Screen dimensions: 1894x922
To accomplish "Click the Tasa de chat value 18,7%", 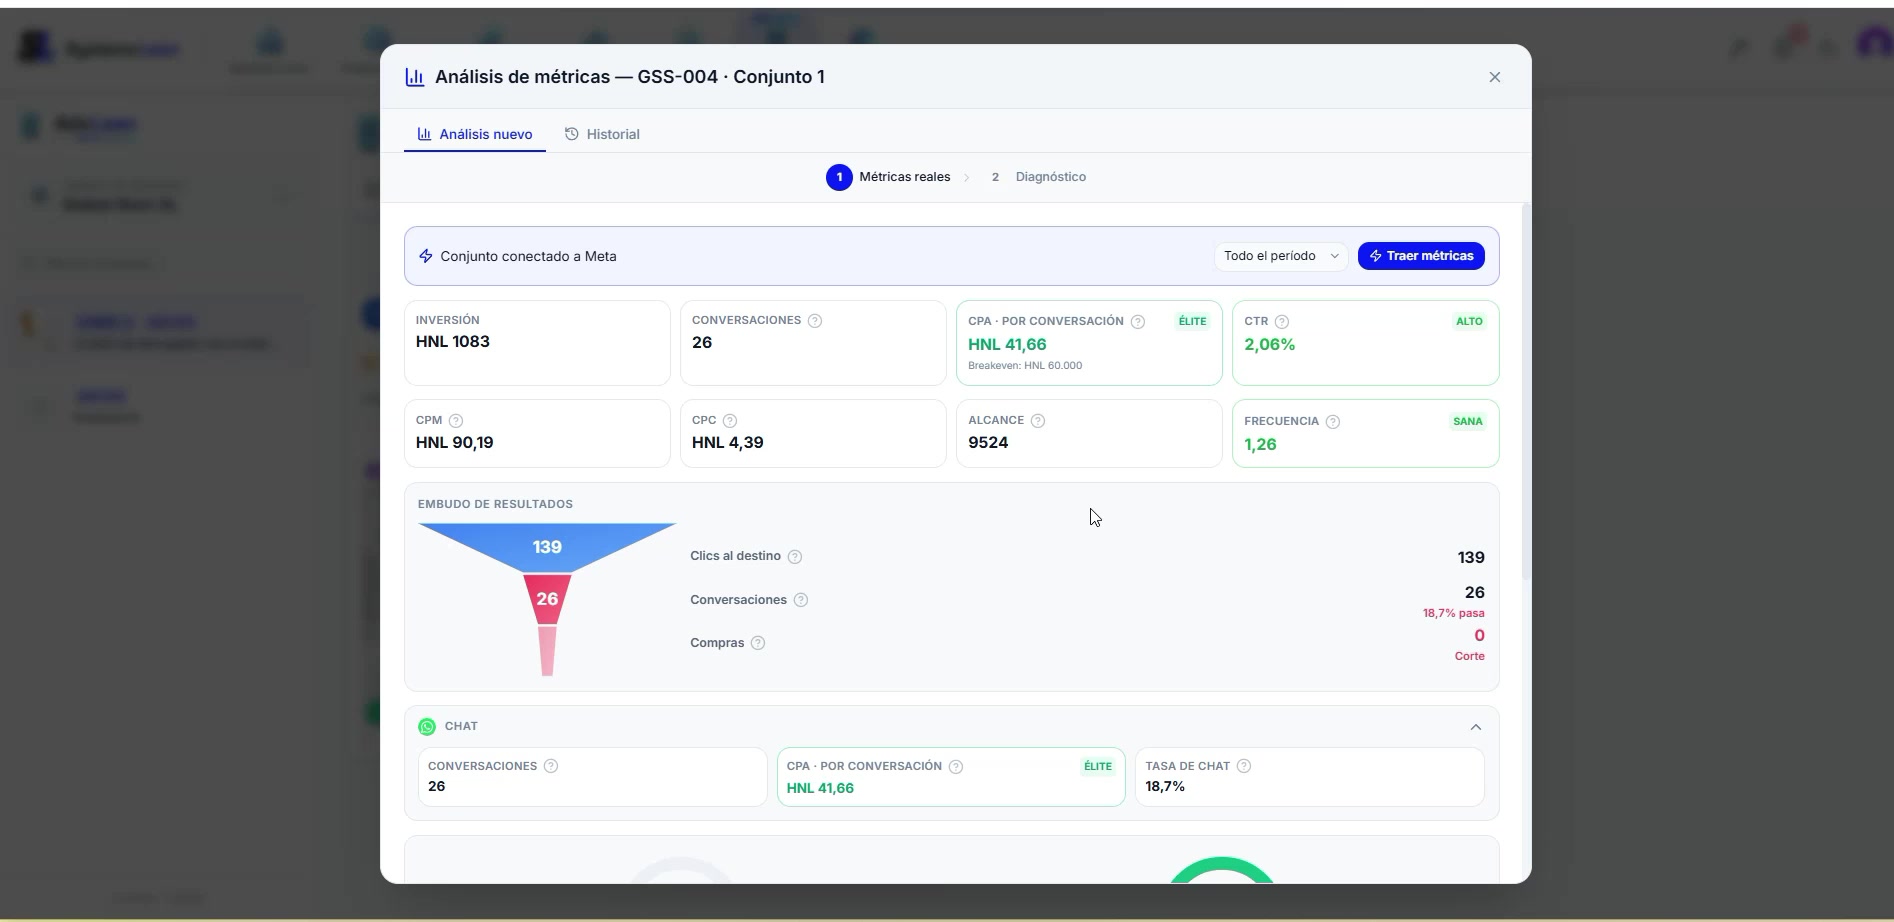I will 1165,787.
